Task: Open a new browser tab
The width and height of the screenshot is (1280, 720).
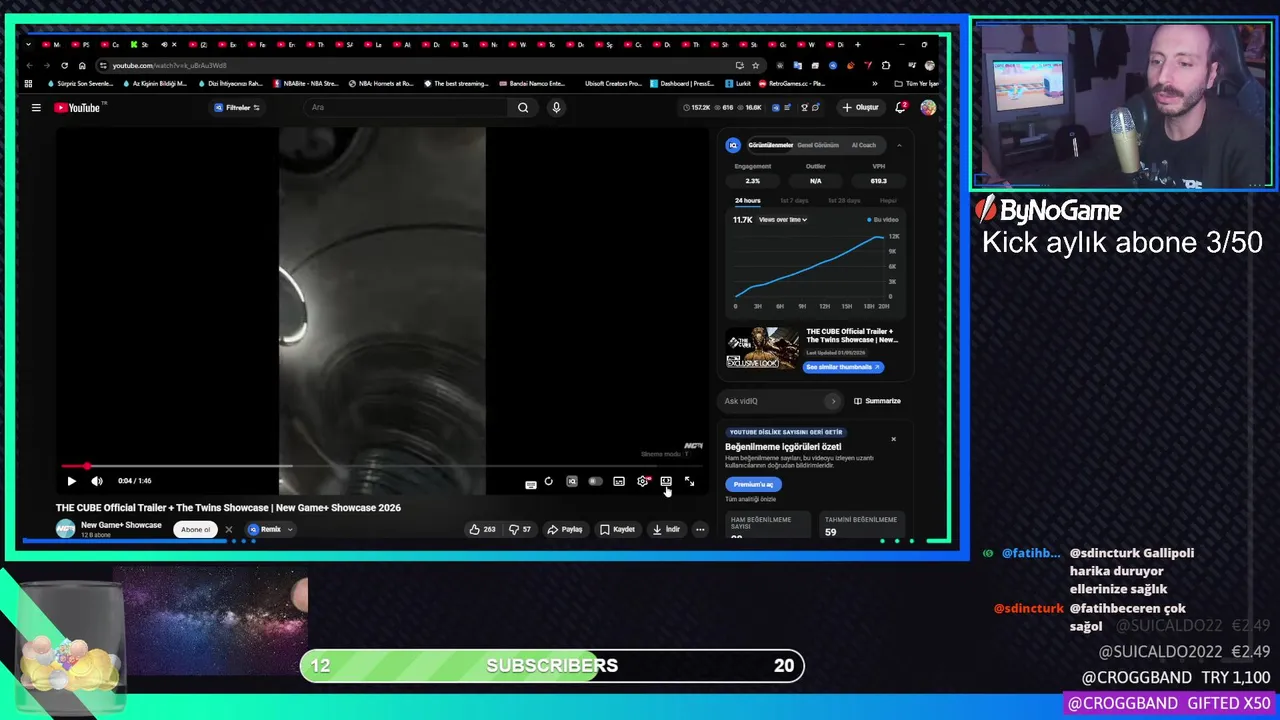Action: [856, 45]
